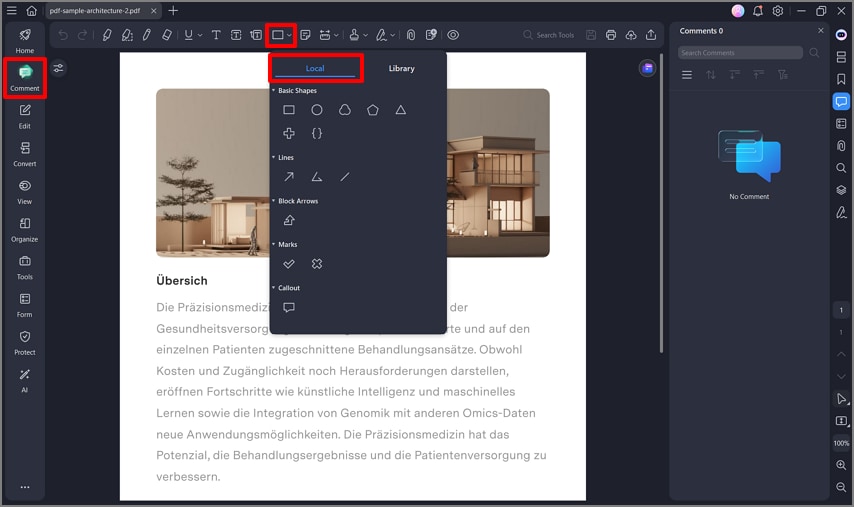Open the Comment section in sidebar

point(25,78)
